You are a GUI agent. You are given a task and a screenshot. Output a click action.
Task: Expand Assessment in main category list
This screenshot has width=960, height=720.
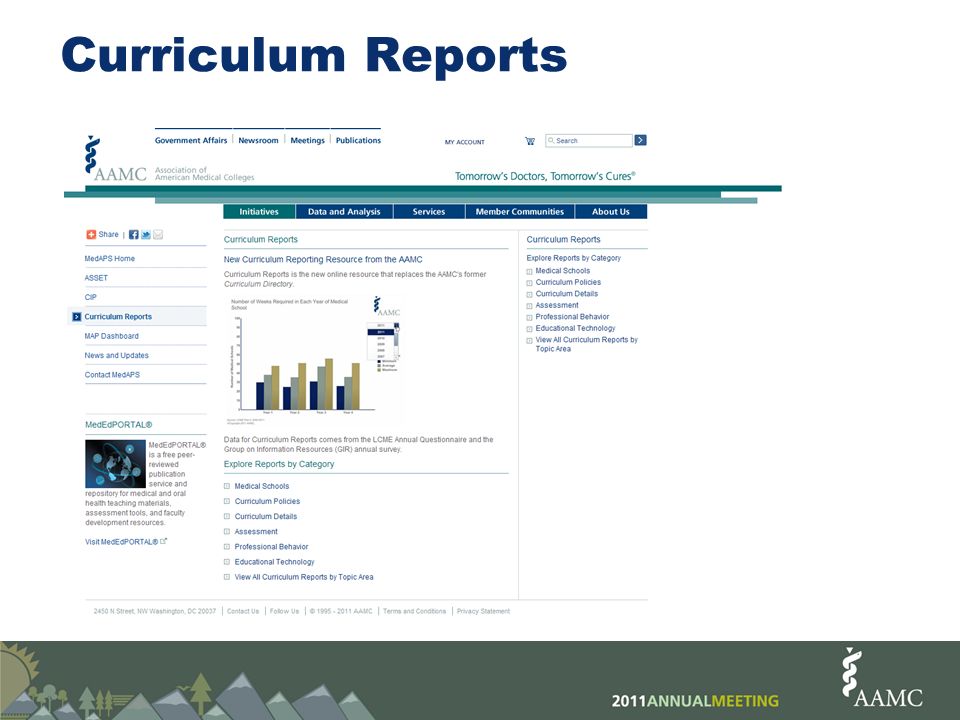pos(256,531)
